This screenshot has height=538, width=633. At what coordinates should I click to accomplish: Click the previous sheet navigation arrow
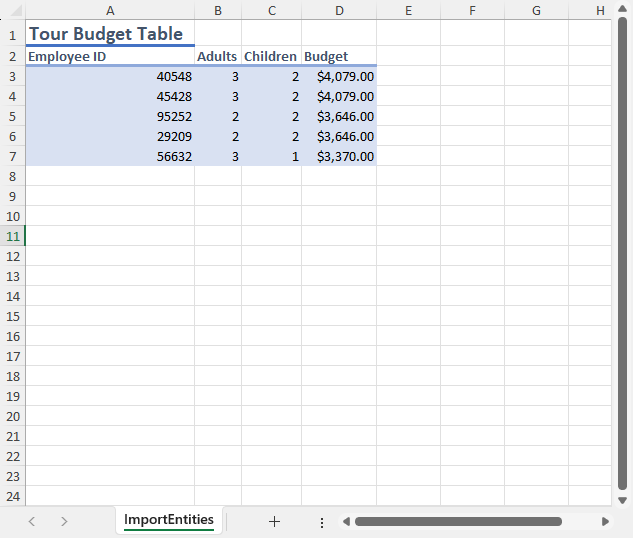click(32, 521)
